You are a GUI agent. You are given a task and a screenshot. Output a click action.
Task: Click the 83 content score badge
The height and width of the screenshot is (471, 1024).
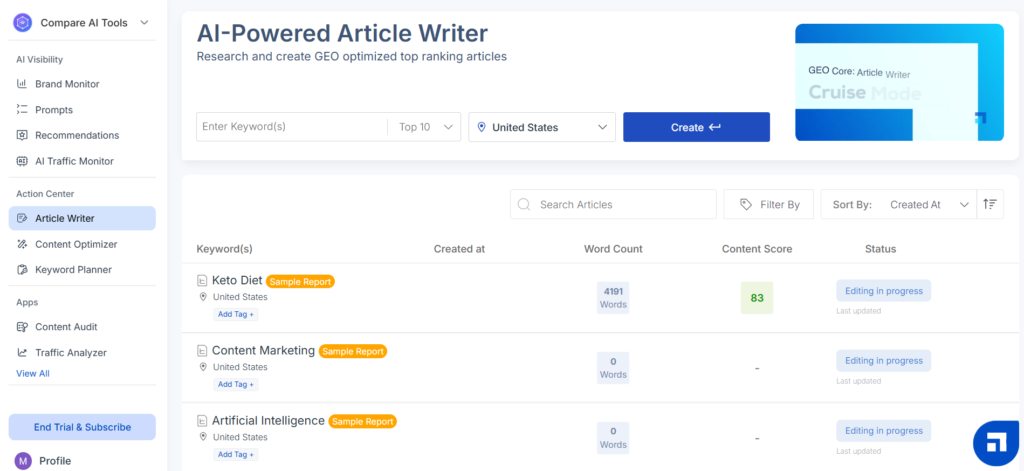coord(757,298)
